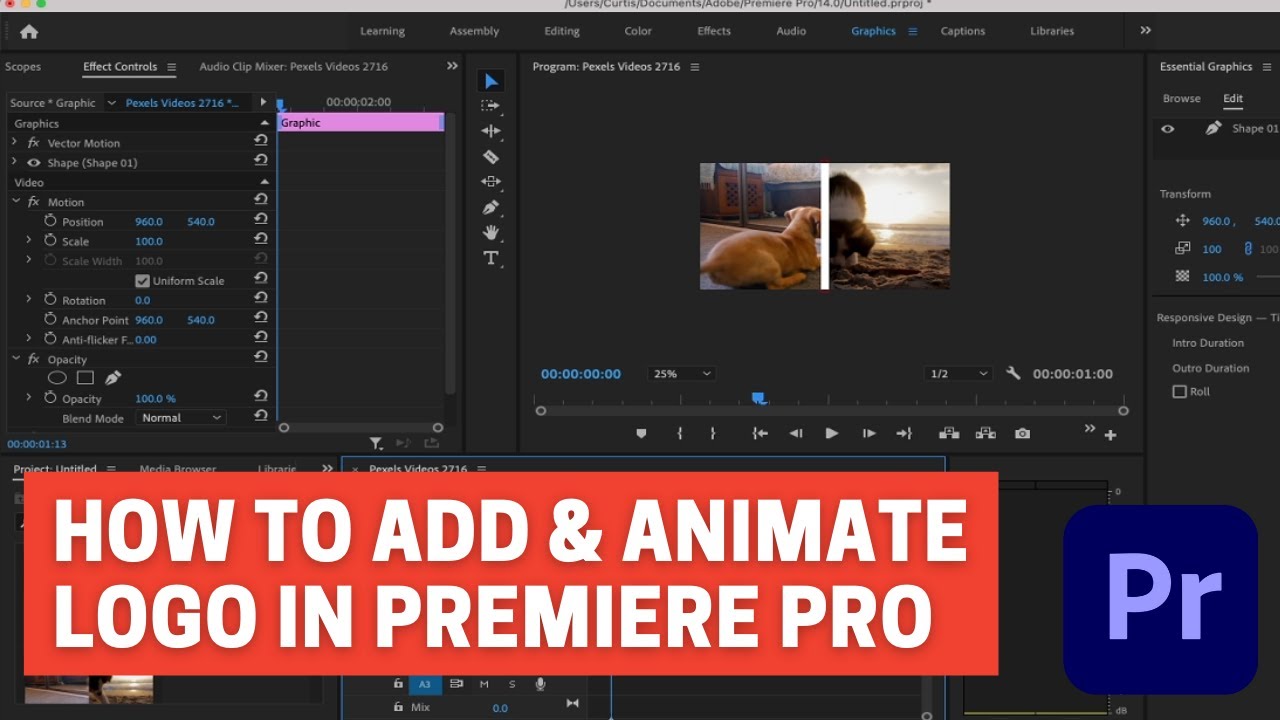Create a 4-point rectangle mask under Opacity
Screen dimensions: 1280x720
85,378
